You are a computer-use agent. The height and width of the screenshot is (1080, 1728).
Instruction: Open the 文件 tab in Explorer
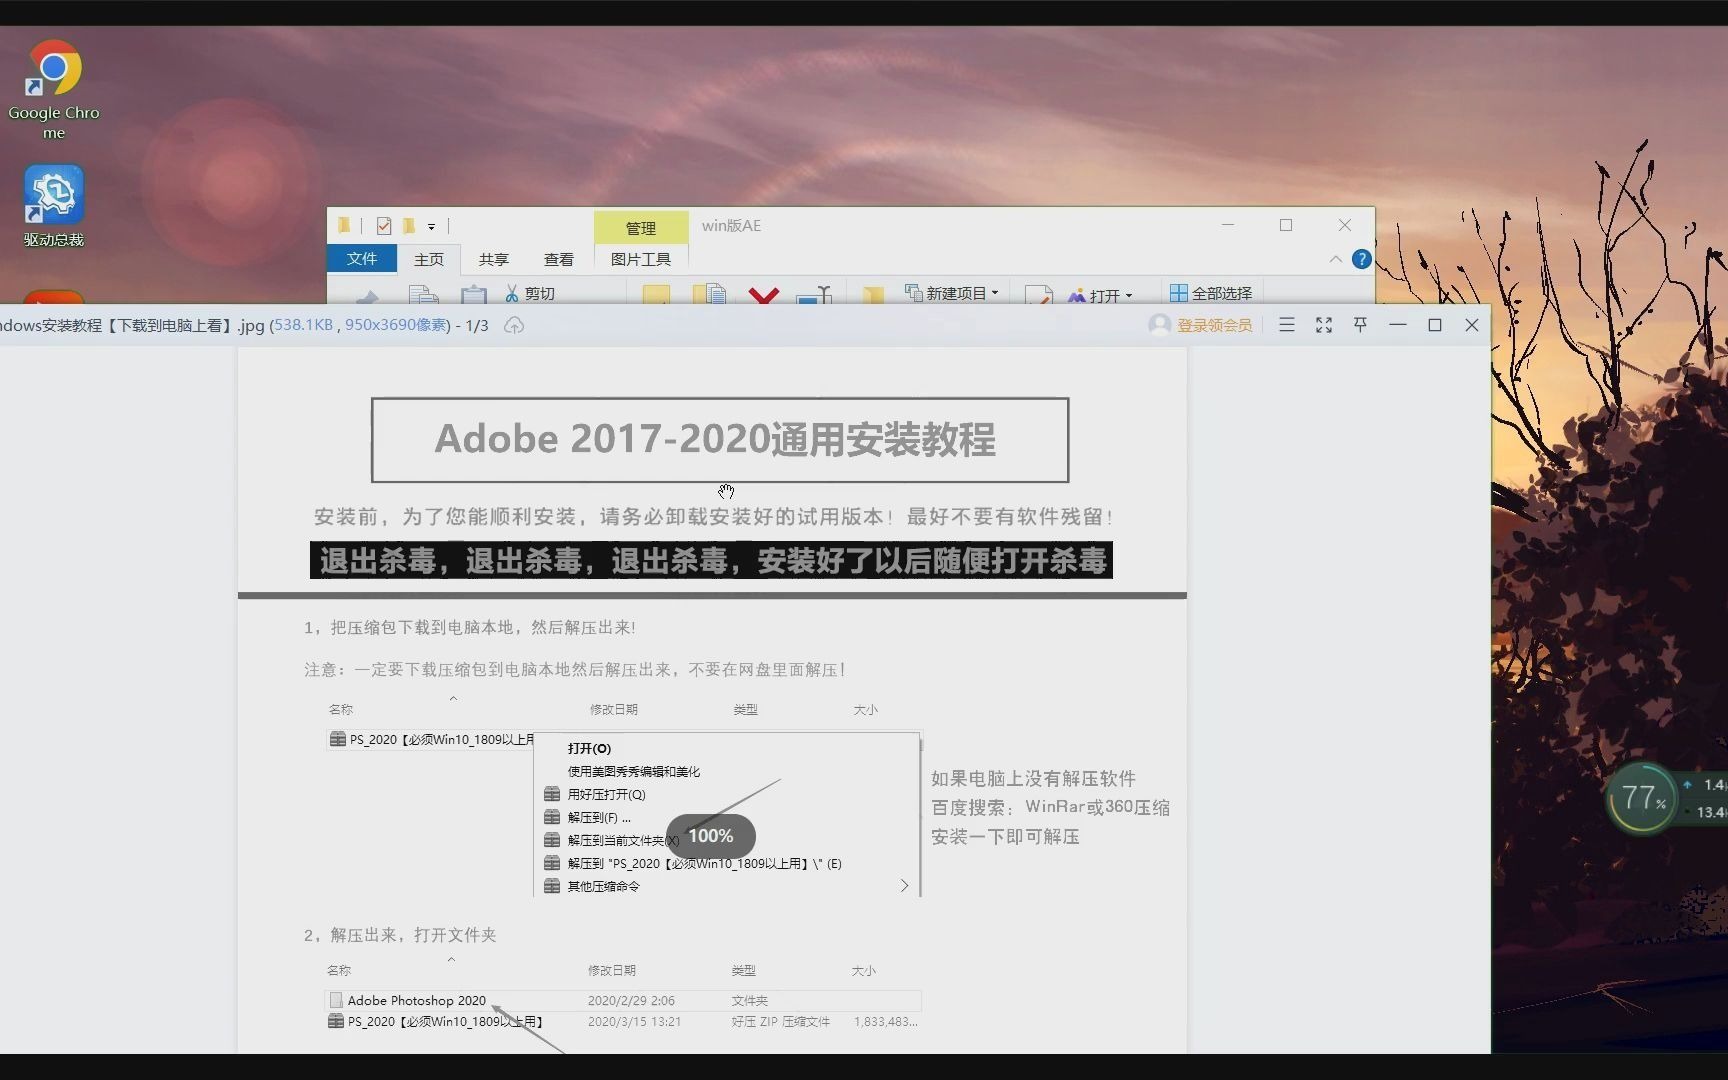(x=362, y=259)
